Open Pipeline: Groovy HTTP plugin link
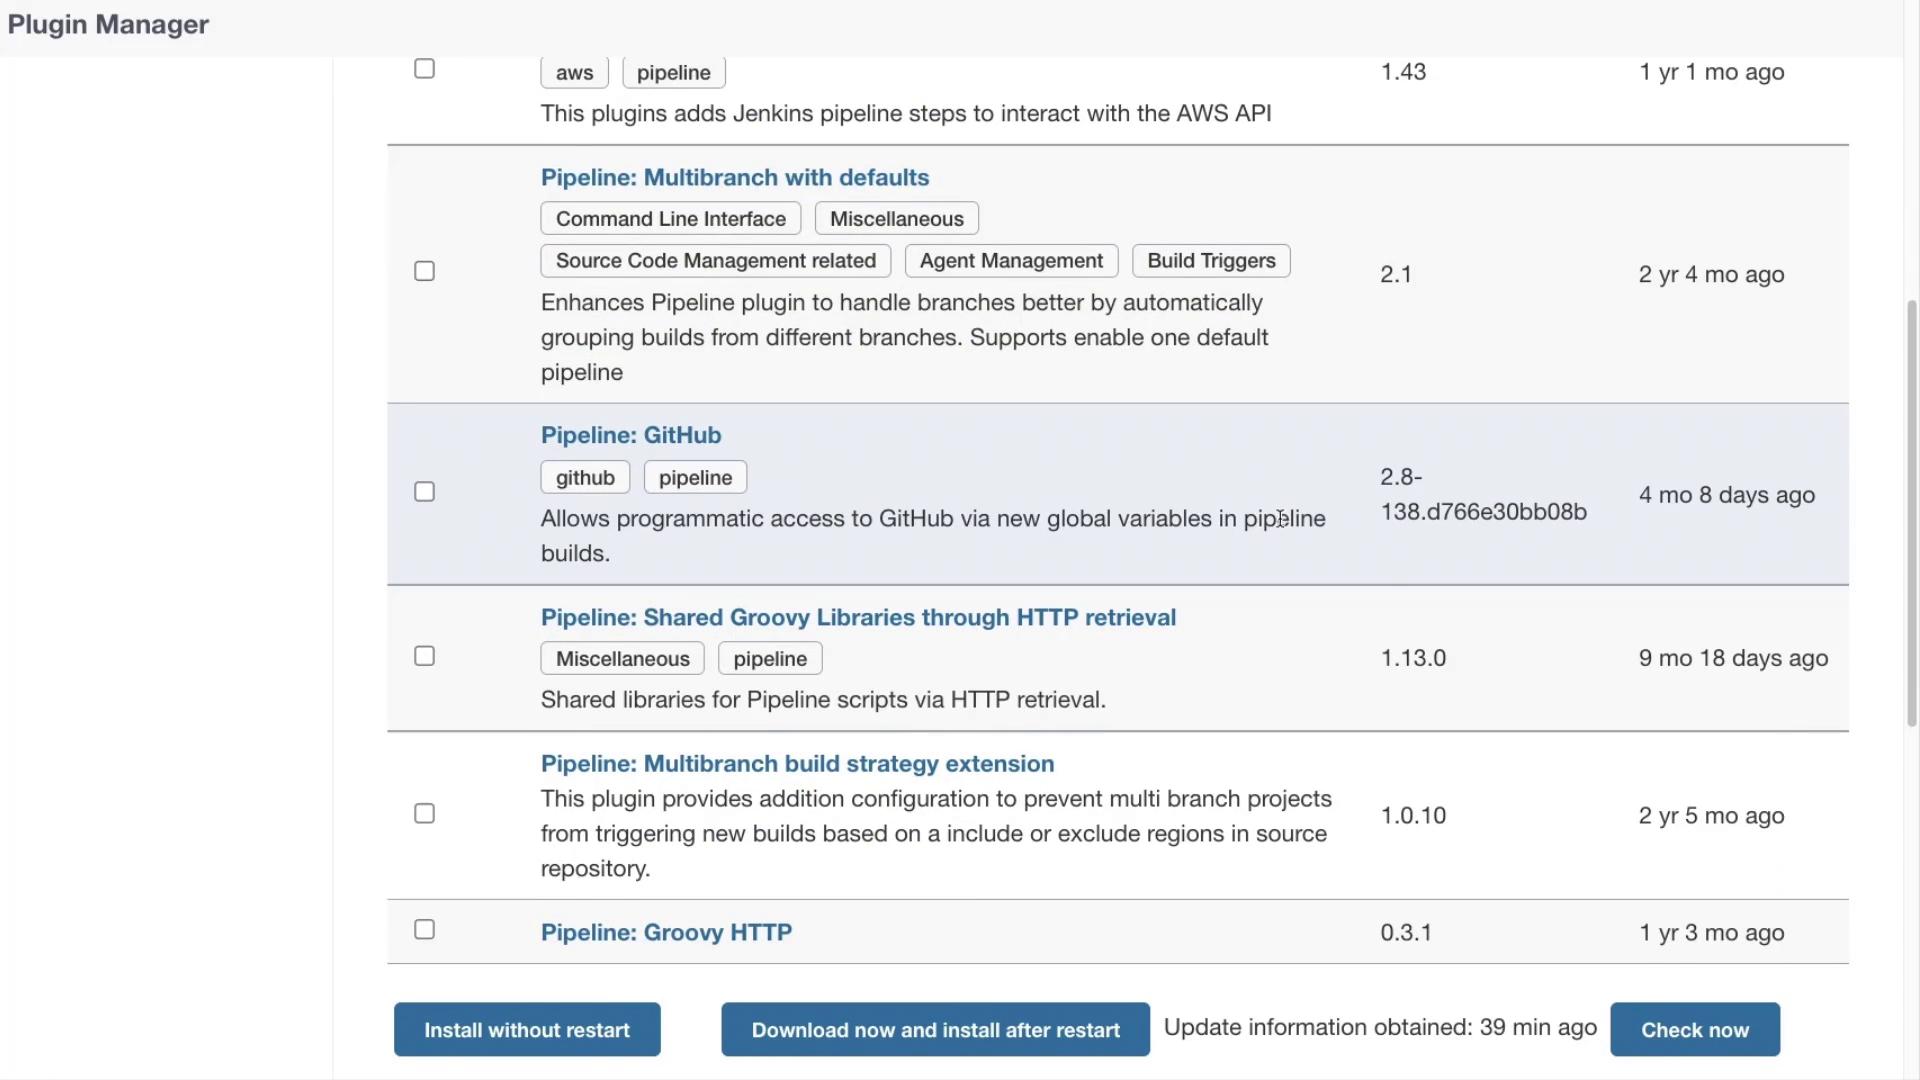Viewport: 1920px width, 1080px height. pos(666,932)
